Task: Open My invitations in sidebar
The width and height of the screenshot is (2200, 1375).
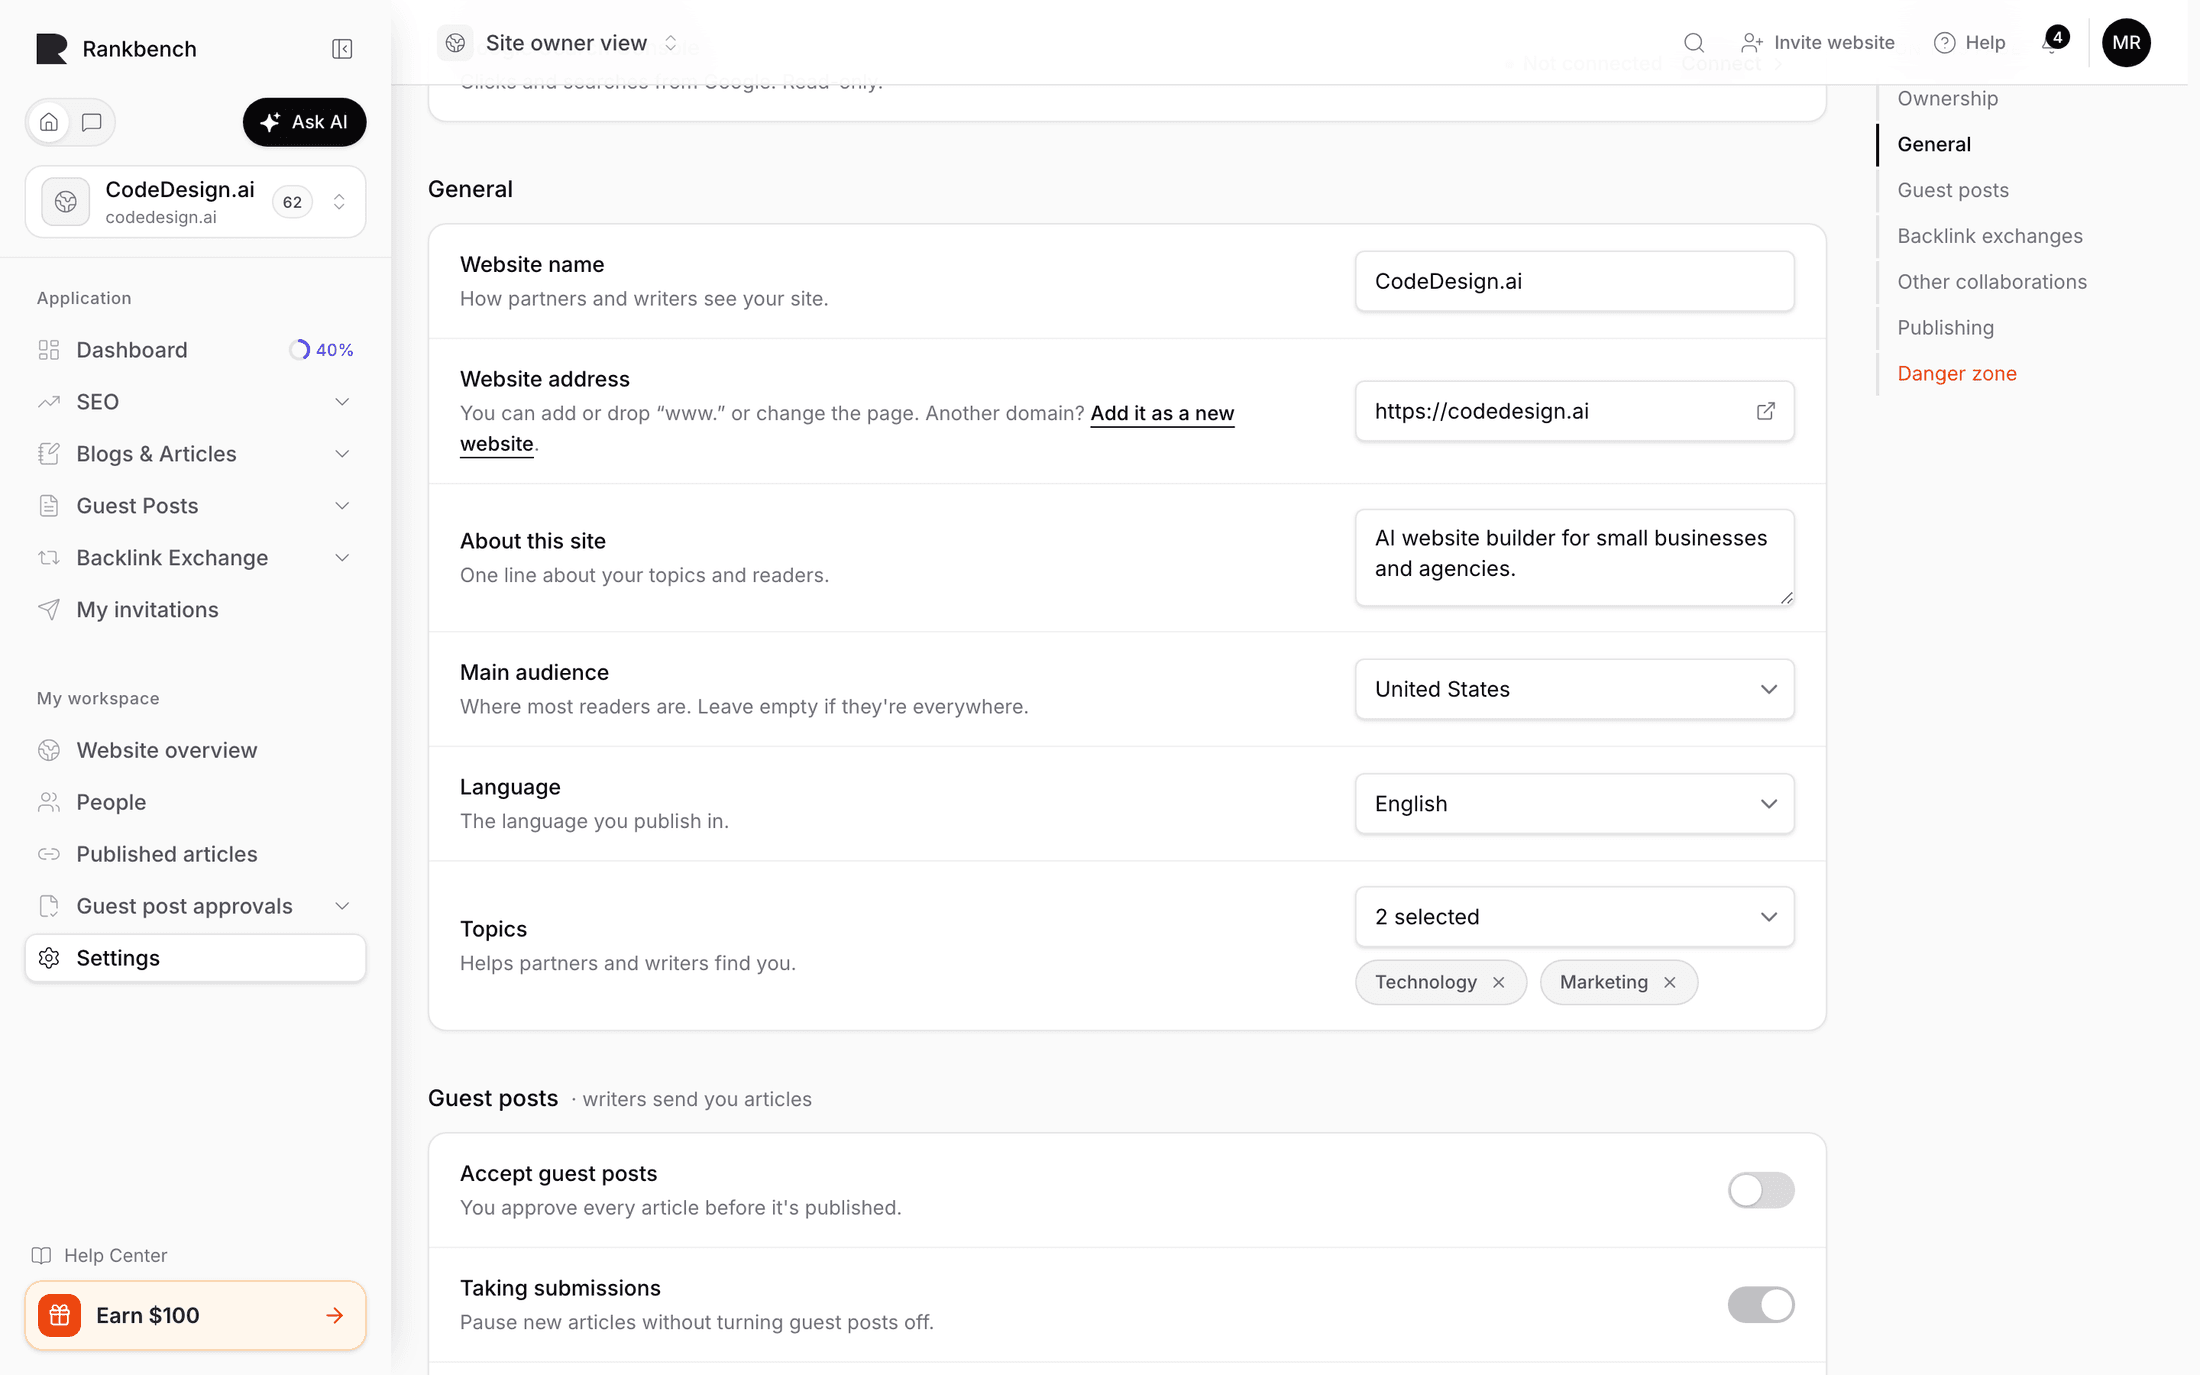Action: pos(195,610)
